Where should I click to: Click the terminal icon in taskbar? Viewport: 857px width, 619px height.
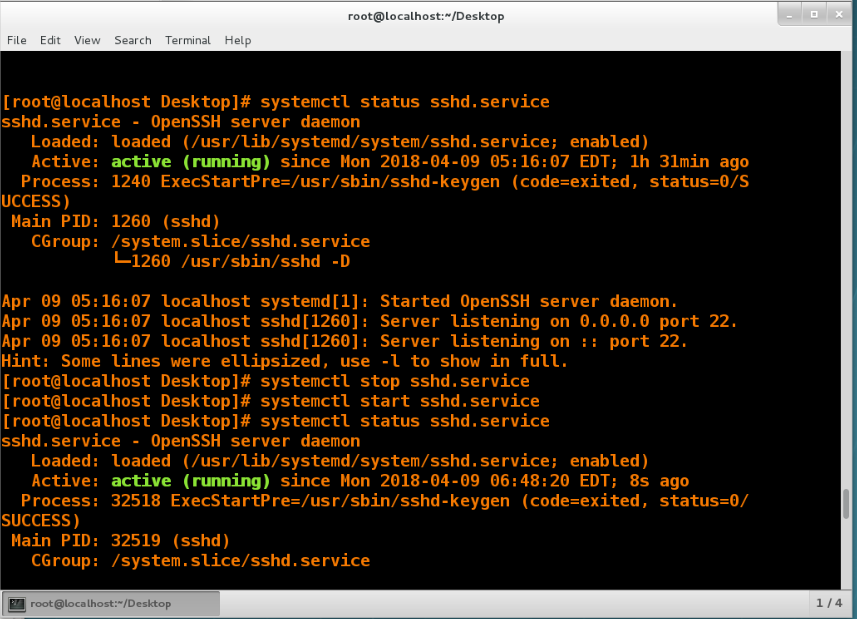[x=17, y=604]
